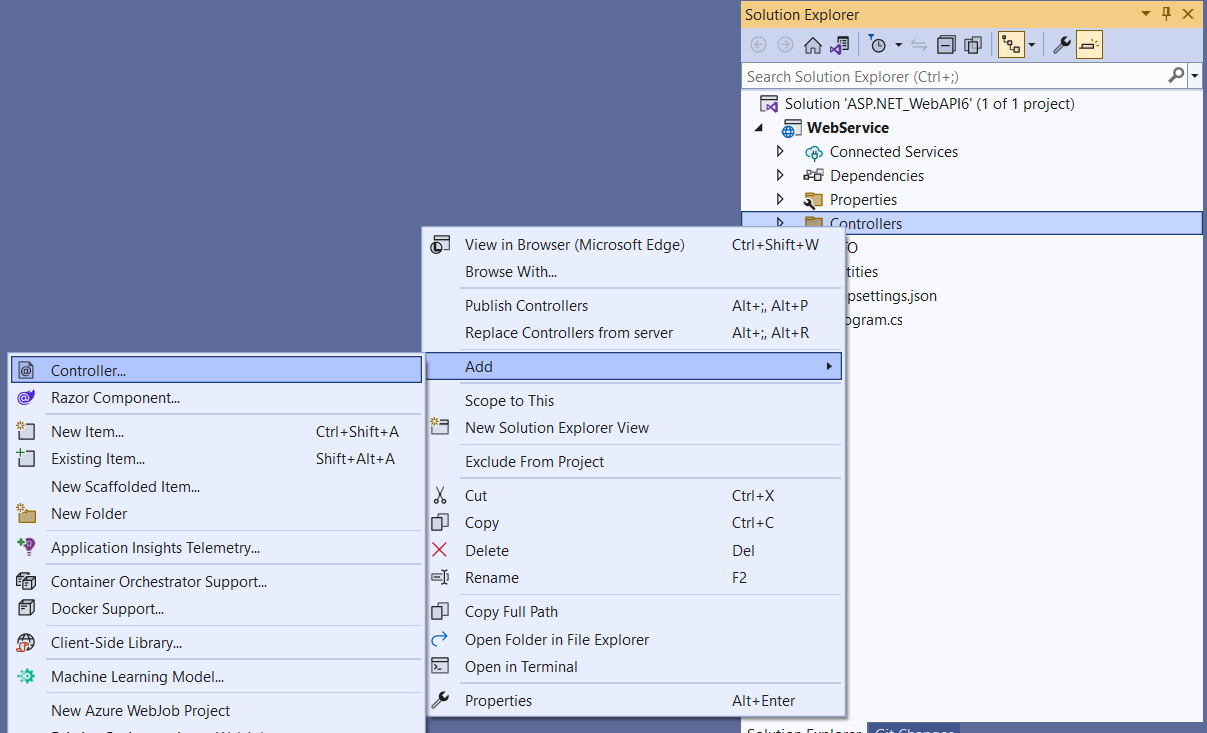Click Application Insights Telemetry lightbulb icon
1207x733 pixels.
[x=26, y=547]
